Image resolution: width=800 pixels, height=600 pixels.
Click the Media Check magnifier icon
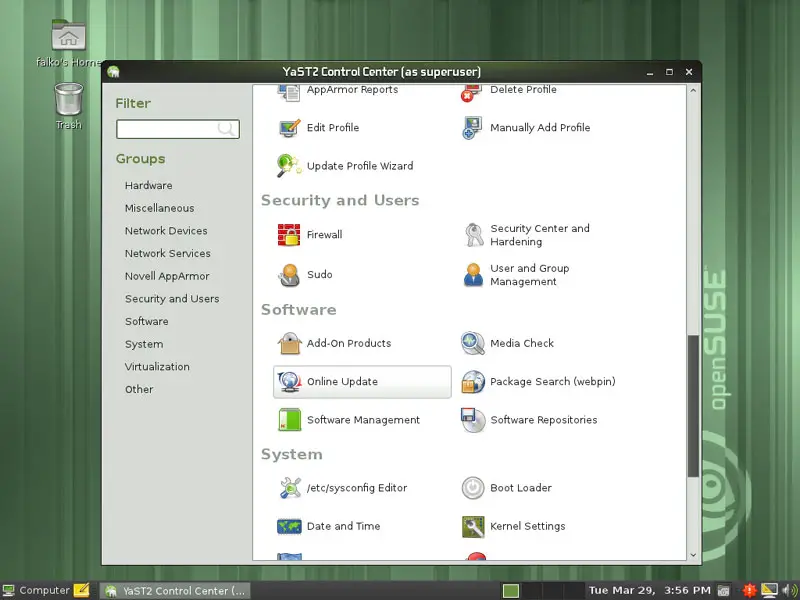[473, 343]
